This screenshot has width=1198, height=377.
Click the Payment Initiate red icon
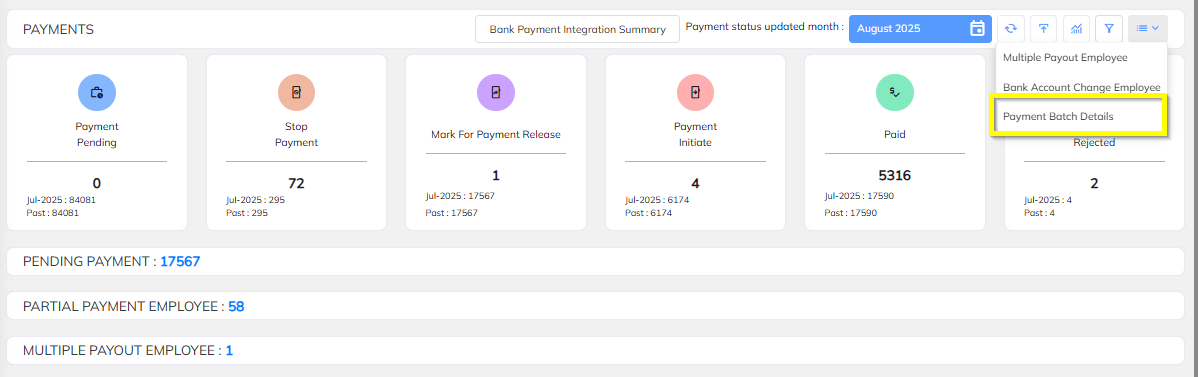click(x=695, y=93)
